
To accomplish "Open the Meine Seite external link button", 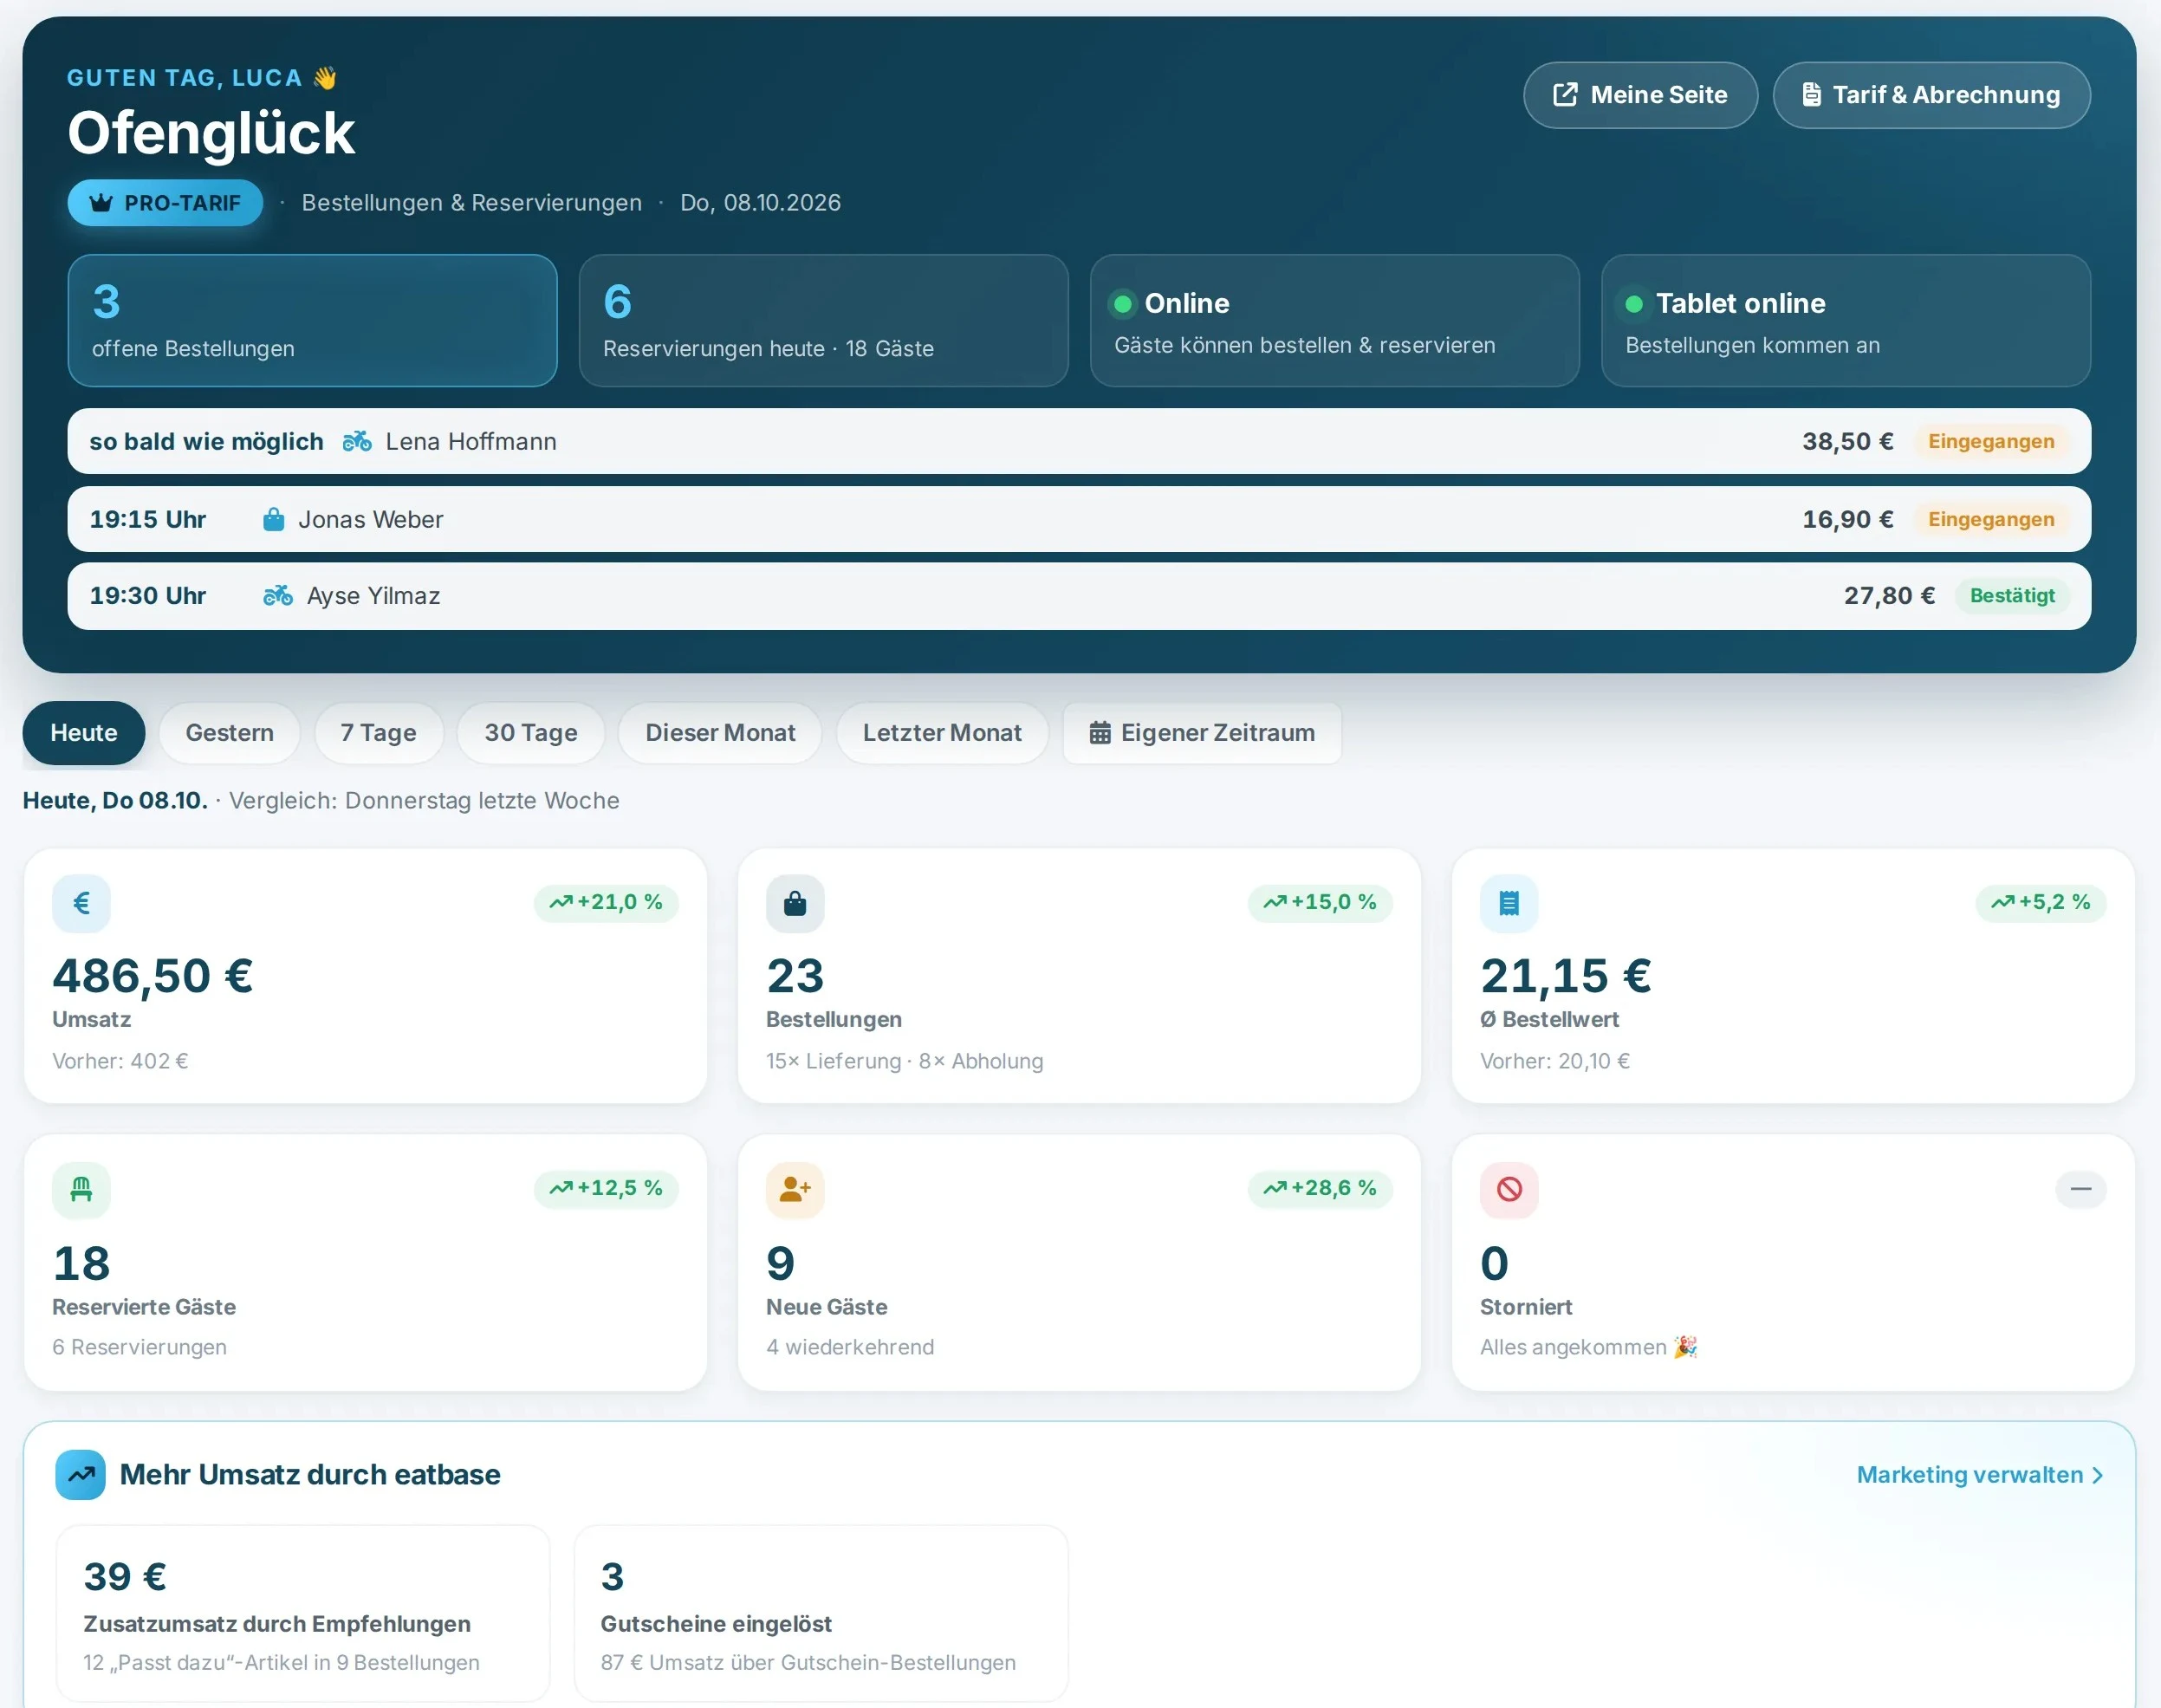I will click(1640, 95).
